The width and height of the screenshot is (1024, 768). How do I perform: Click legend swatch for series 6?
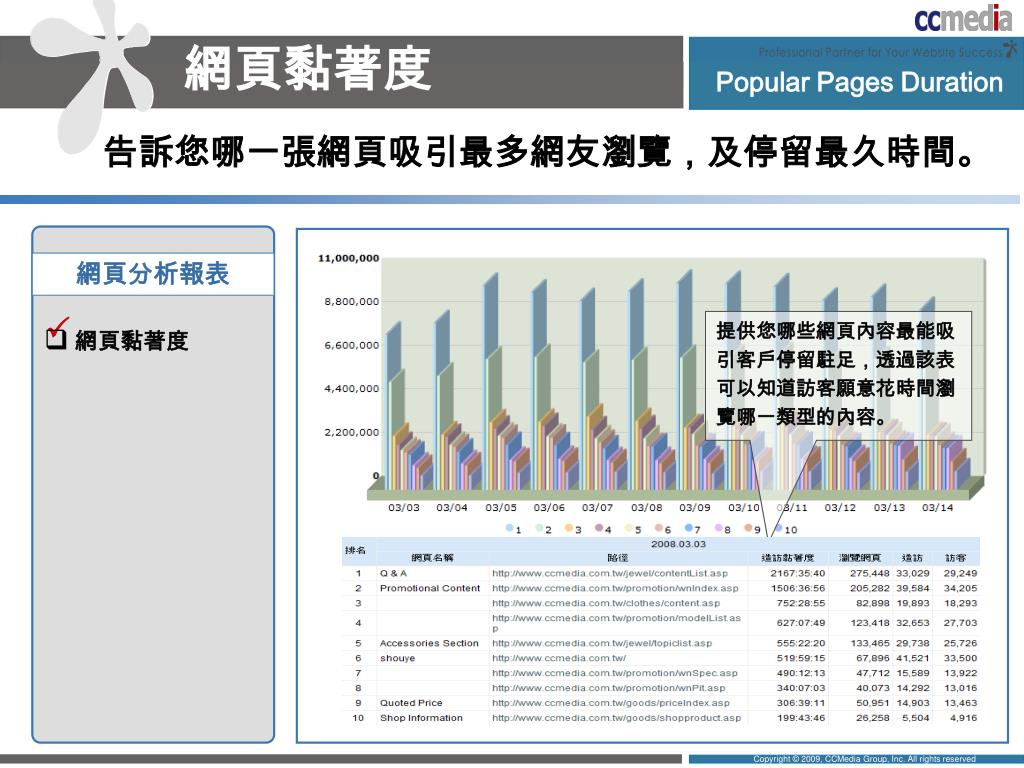point(659,528)
